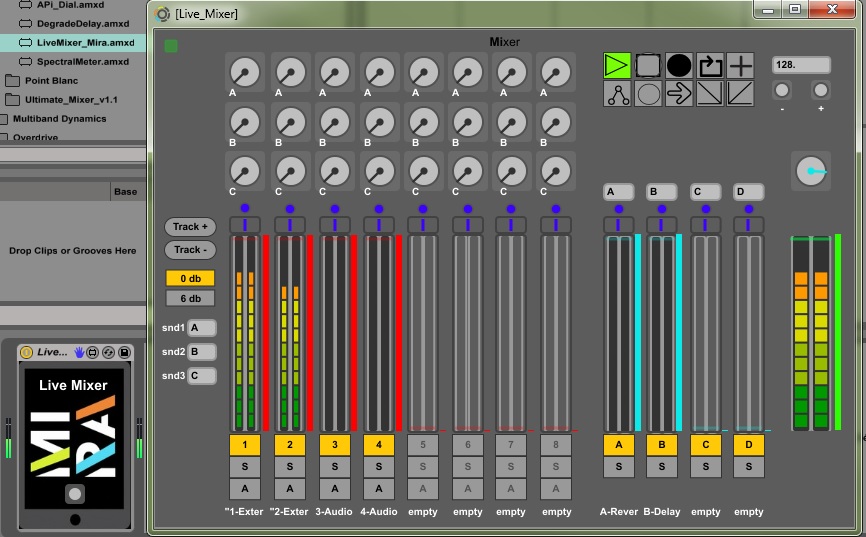Open the snd1 selector showing A
Screen dimensions: 866x537
(x=202, y=328)
